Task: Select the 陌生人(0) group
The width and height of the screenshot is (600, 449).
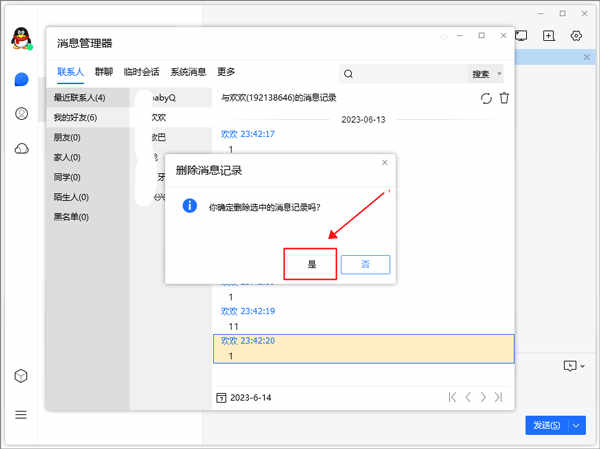Action: (x=88, y=197)
